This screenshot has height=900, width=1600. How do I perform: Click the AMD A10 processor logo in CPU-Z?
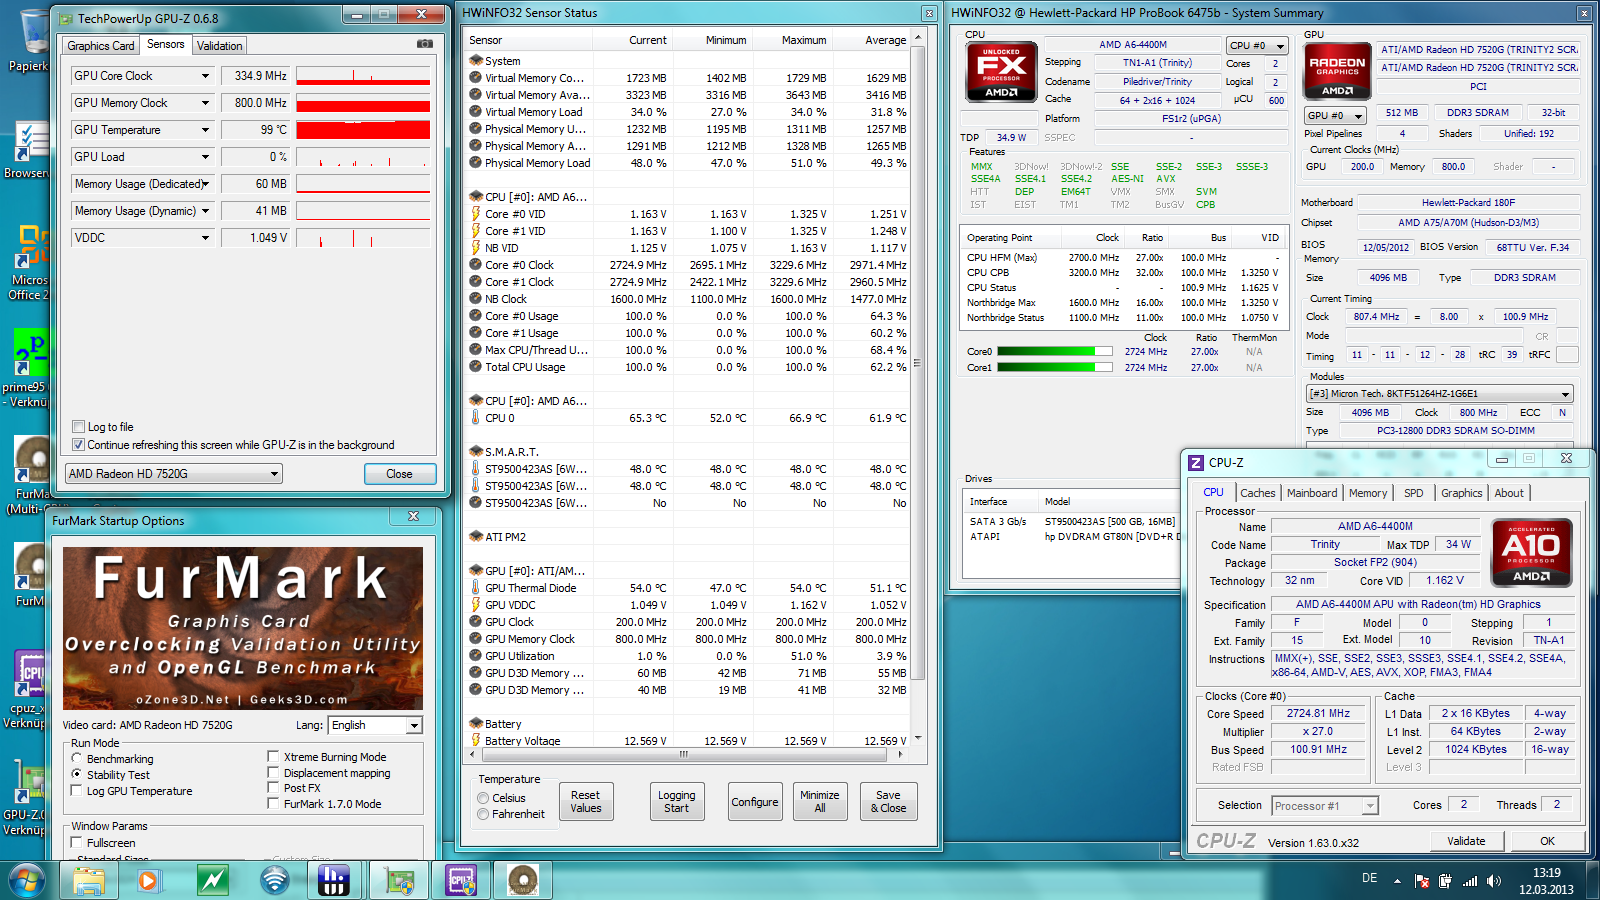(1531, 552)
